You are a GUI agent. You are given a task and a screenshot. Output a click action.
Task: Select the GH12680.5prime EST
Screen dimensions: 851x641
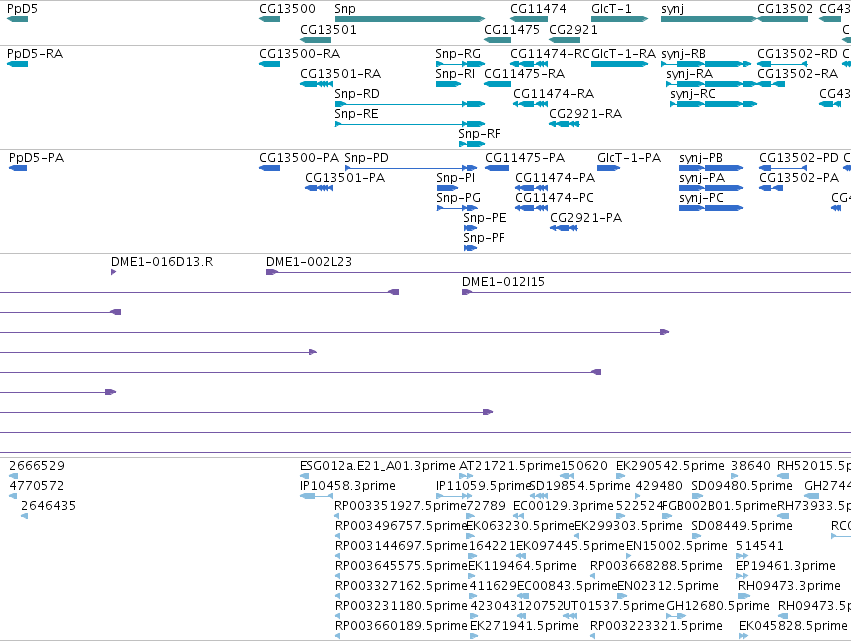676,617
